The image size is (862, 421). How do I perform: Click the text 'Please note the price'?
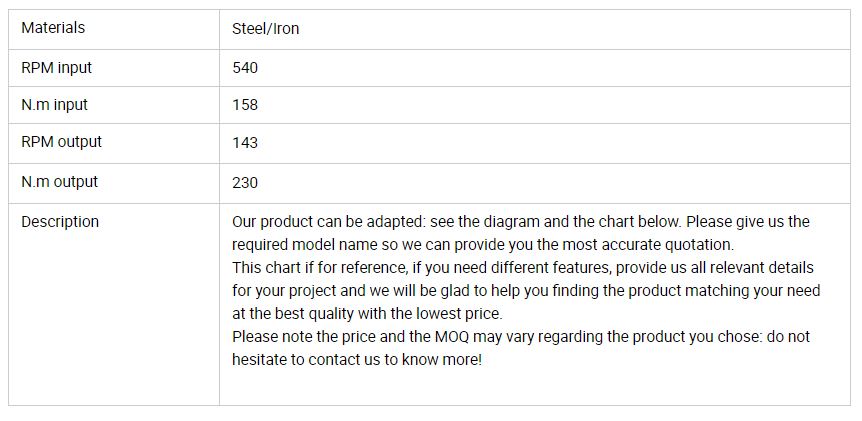(x=307, y=337)
